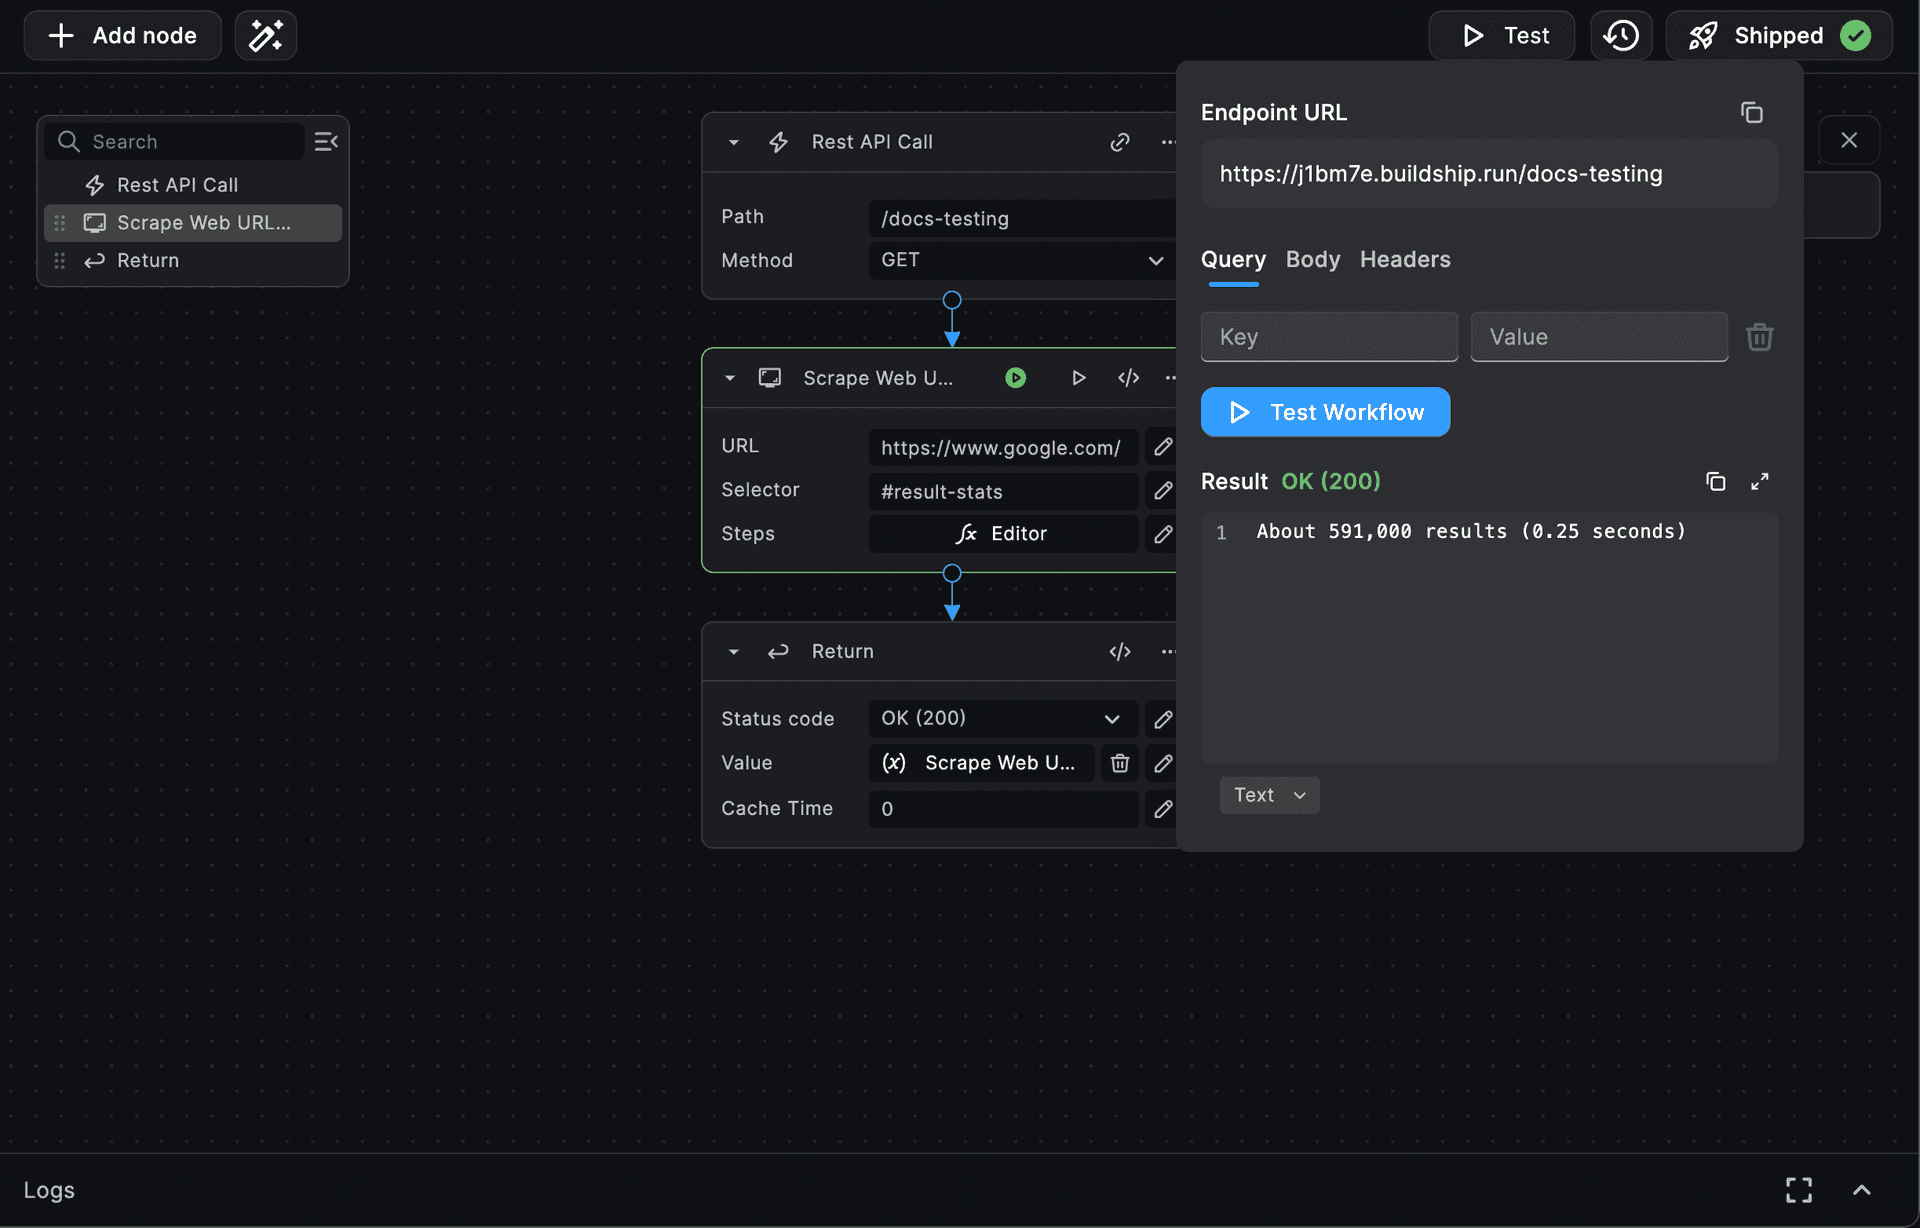Run the Scrape Web URL node
The image size is (1920, 1228).
point(1078,378)
